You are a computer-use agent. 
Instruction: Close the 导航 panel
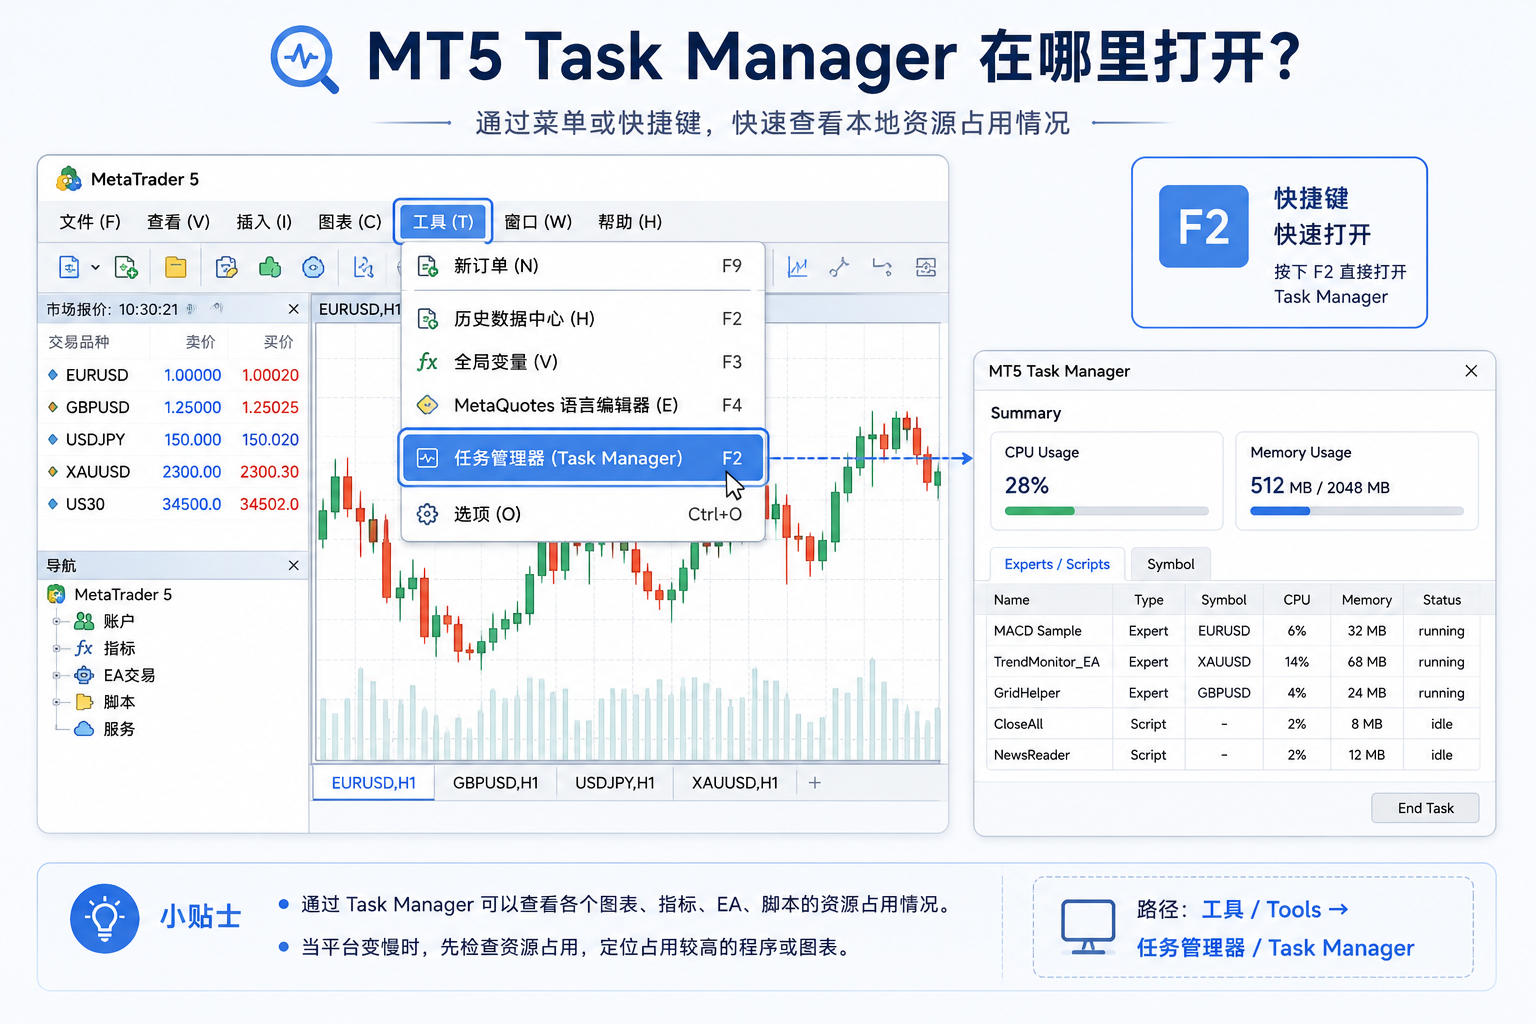point(293,565)
